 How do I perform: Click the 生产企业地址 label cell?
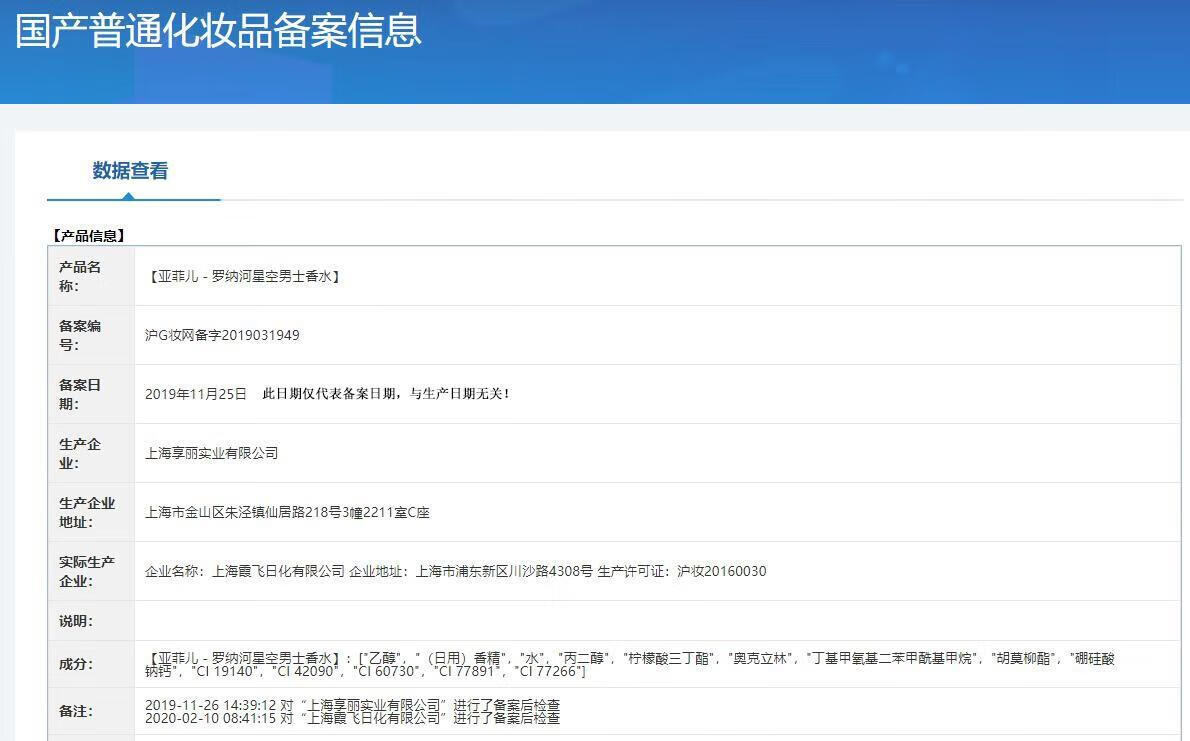tap(91, 512)
